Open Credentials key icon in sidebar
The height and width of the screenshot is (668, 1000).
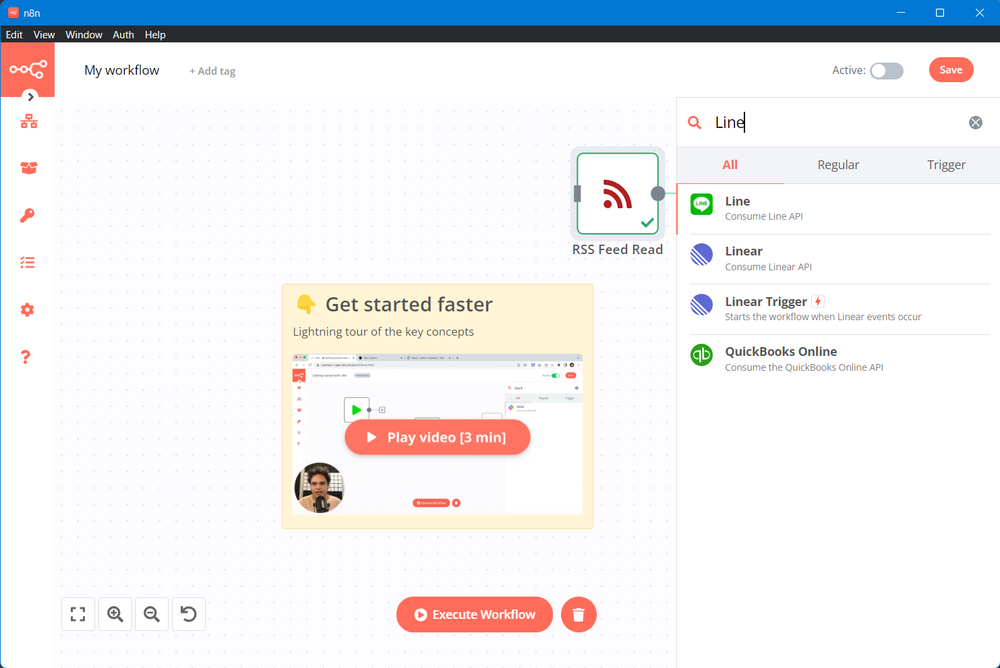coord(28,215)
